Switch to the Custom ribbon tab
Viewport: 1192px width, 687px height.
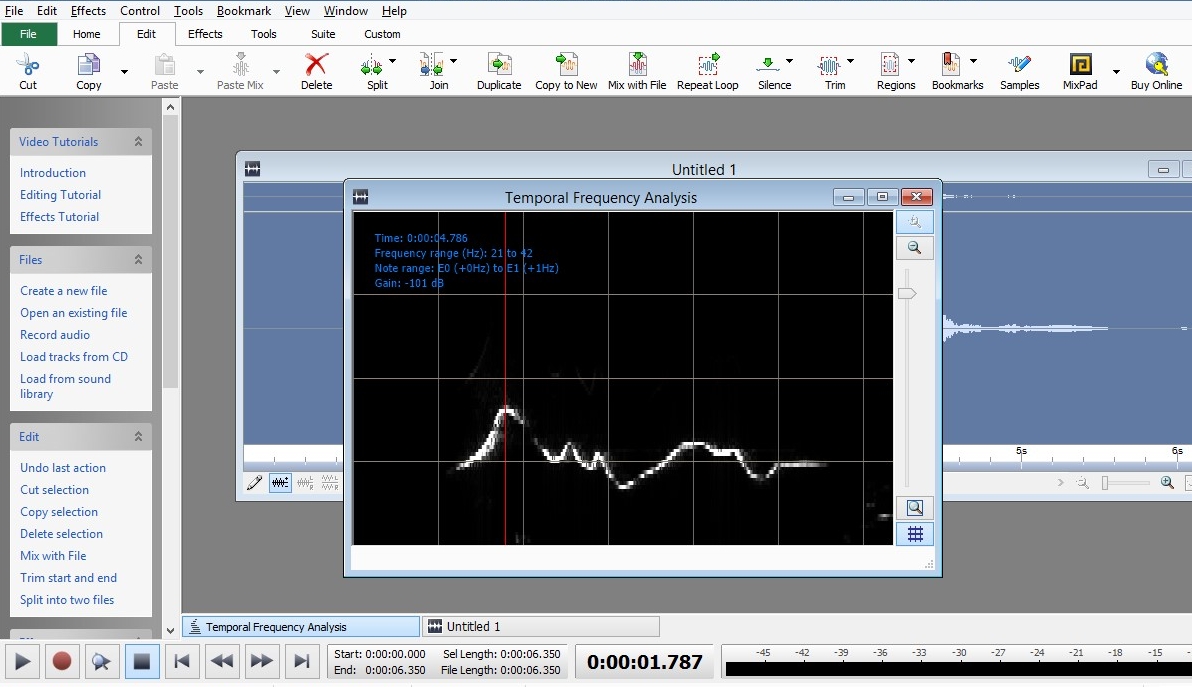click(x=382, y=34)
